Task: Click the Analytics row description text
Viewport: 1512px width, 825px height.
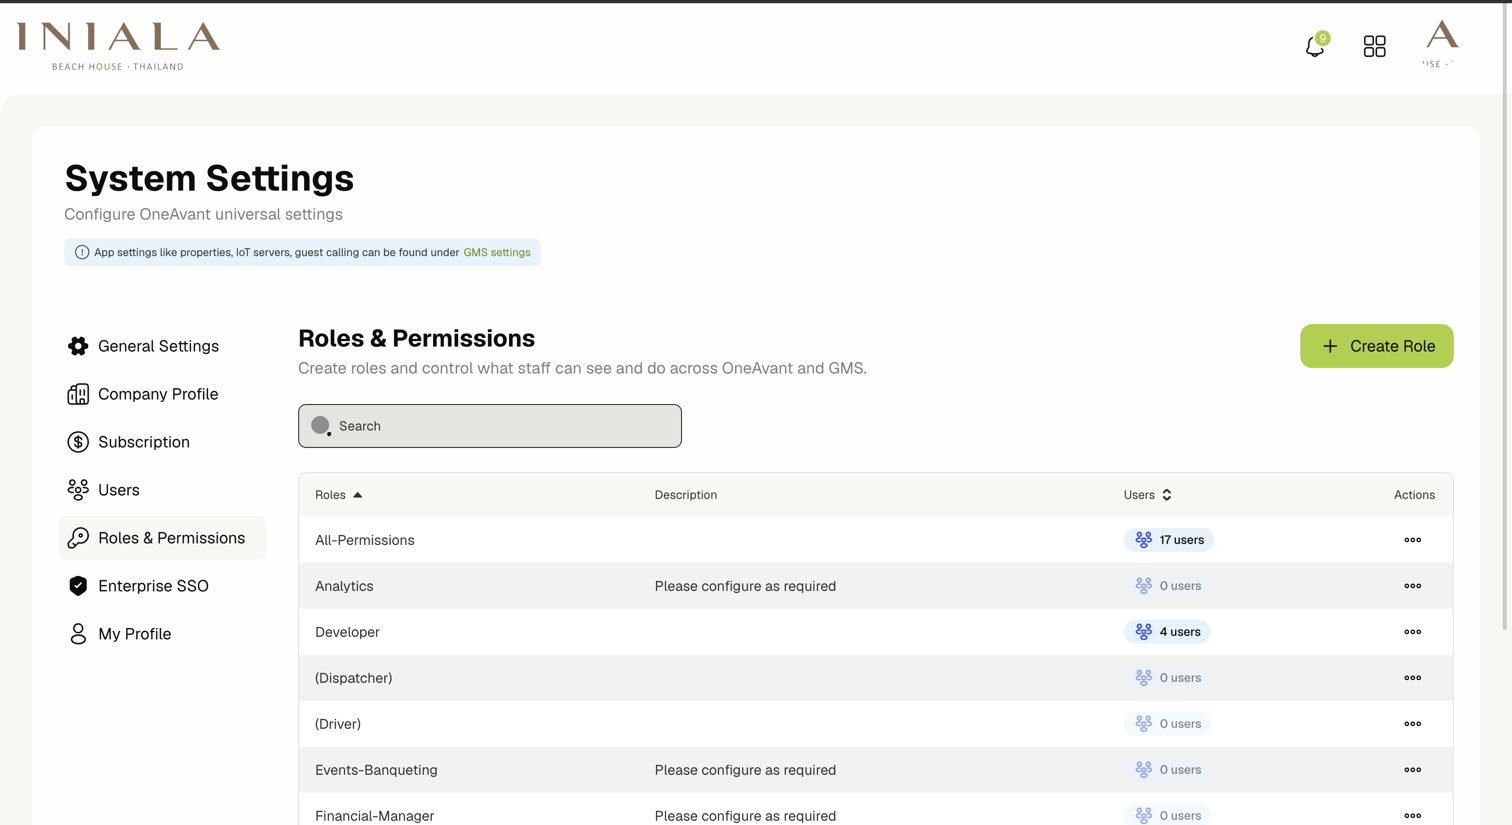Action: [745, 586]
